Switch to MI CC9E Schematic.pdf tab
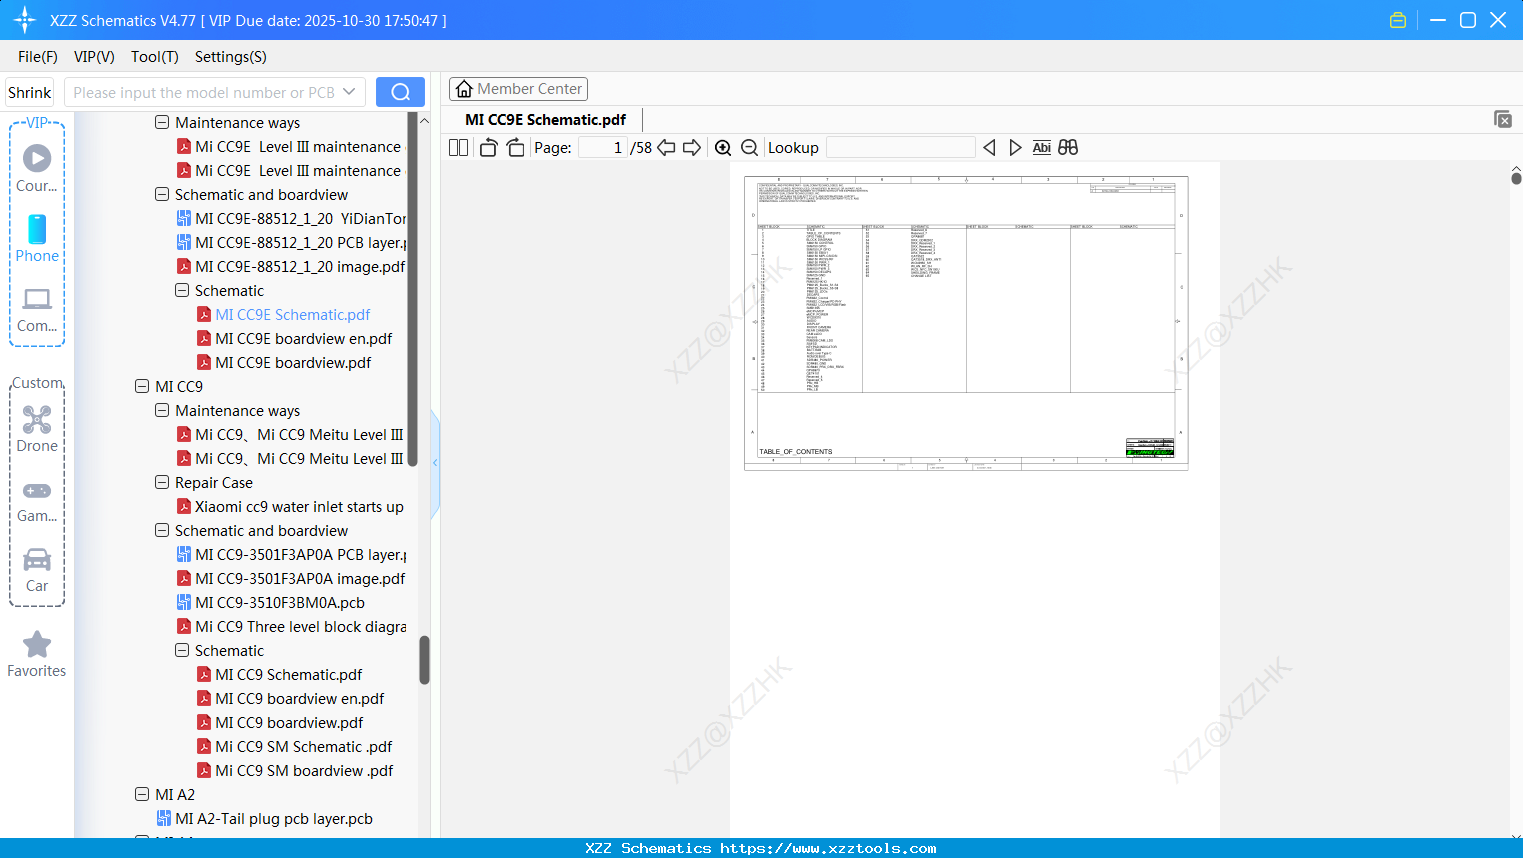Viewport: 1523px width, 858px height. (x=546, y=120)
